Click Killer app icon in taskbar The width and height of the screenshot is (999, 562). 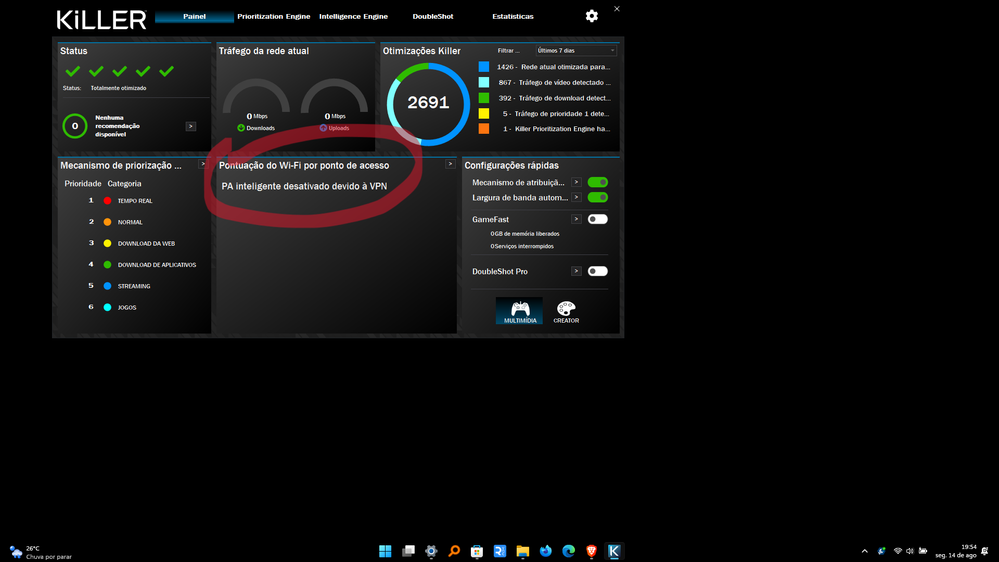(x=614, y=551)
